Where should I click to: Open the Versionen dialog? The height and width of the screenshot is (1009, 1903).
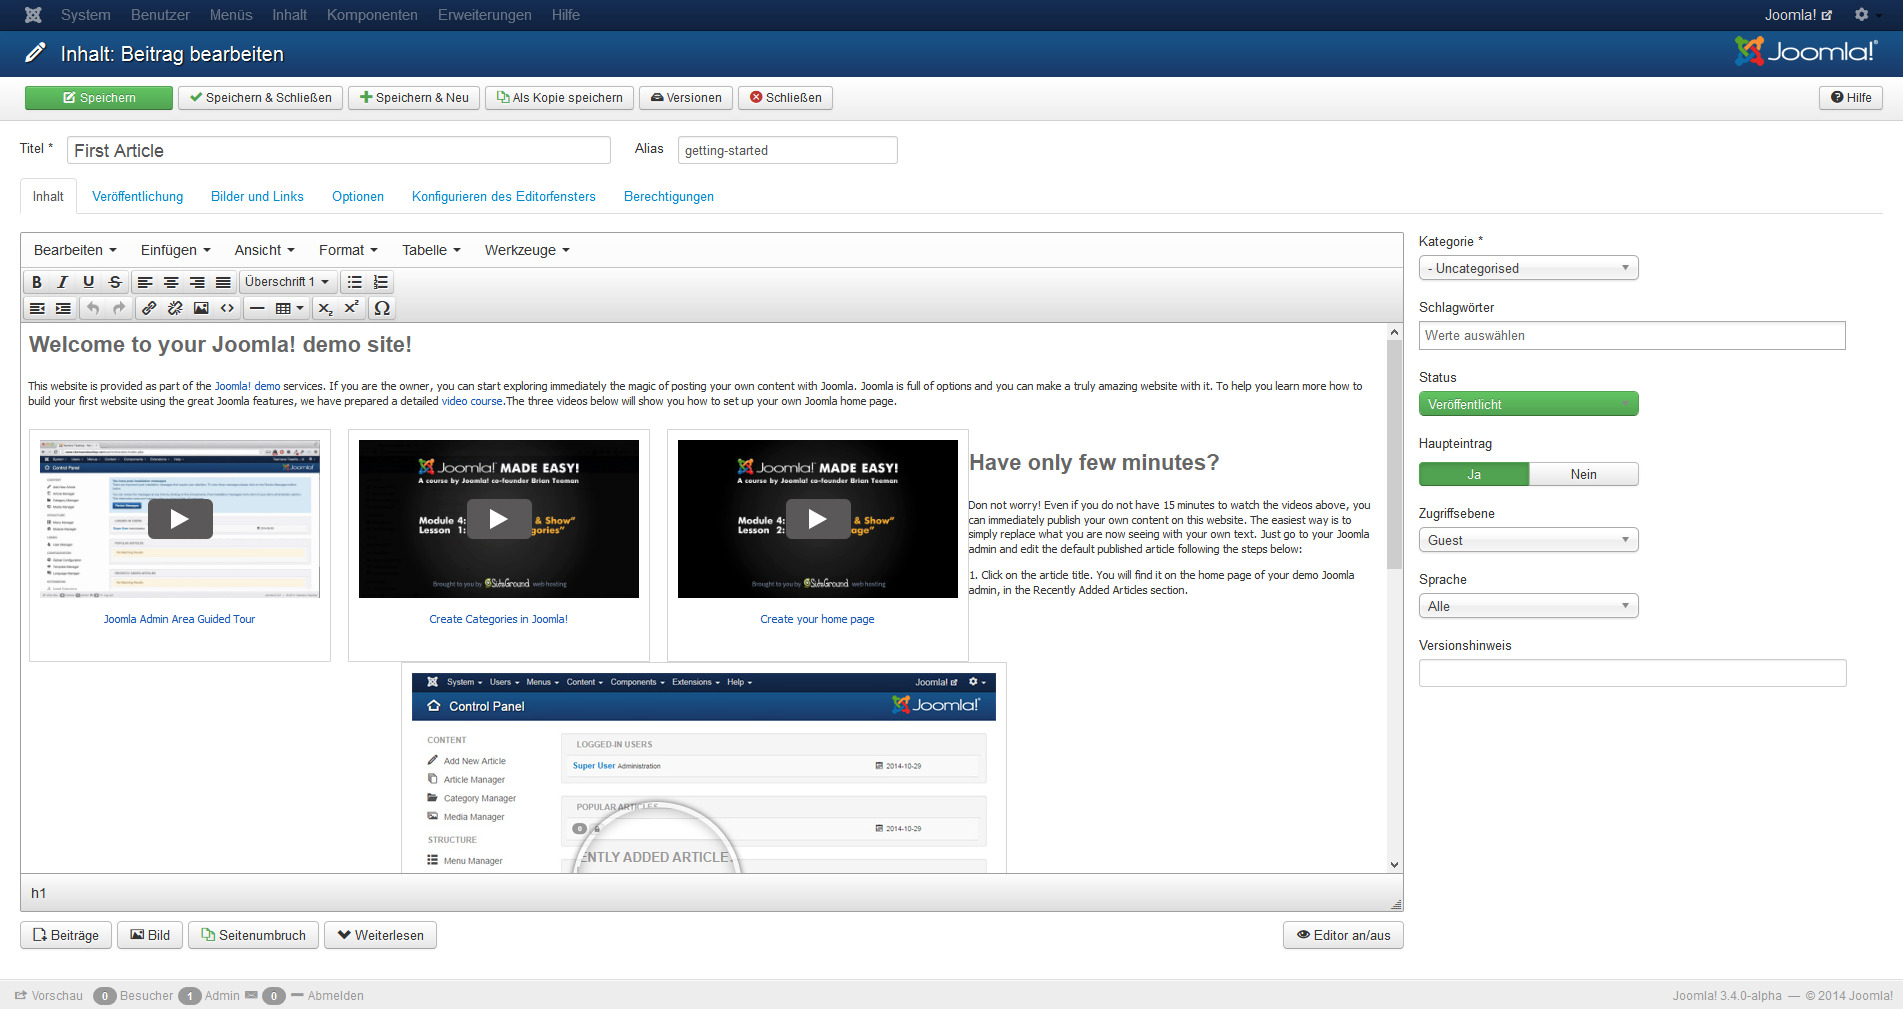686,97
